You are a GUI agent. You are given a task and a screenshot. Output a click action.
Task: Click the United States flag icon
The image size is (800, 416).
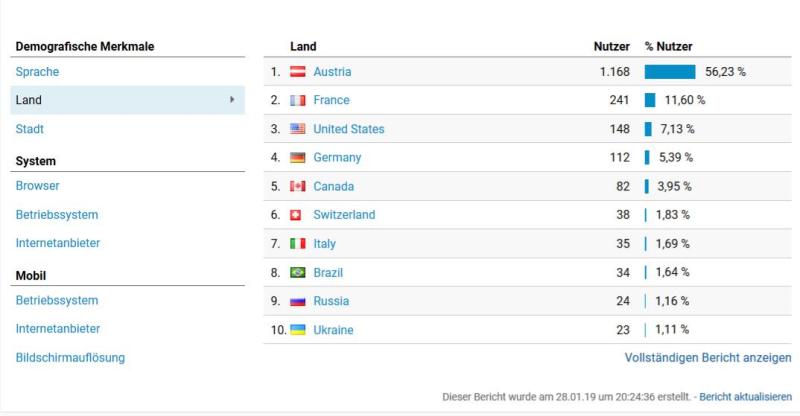297,129
